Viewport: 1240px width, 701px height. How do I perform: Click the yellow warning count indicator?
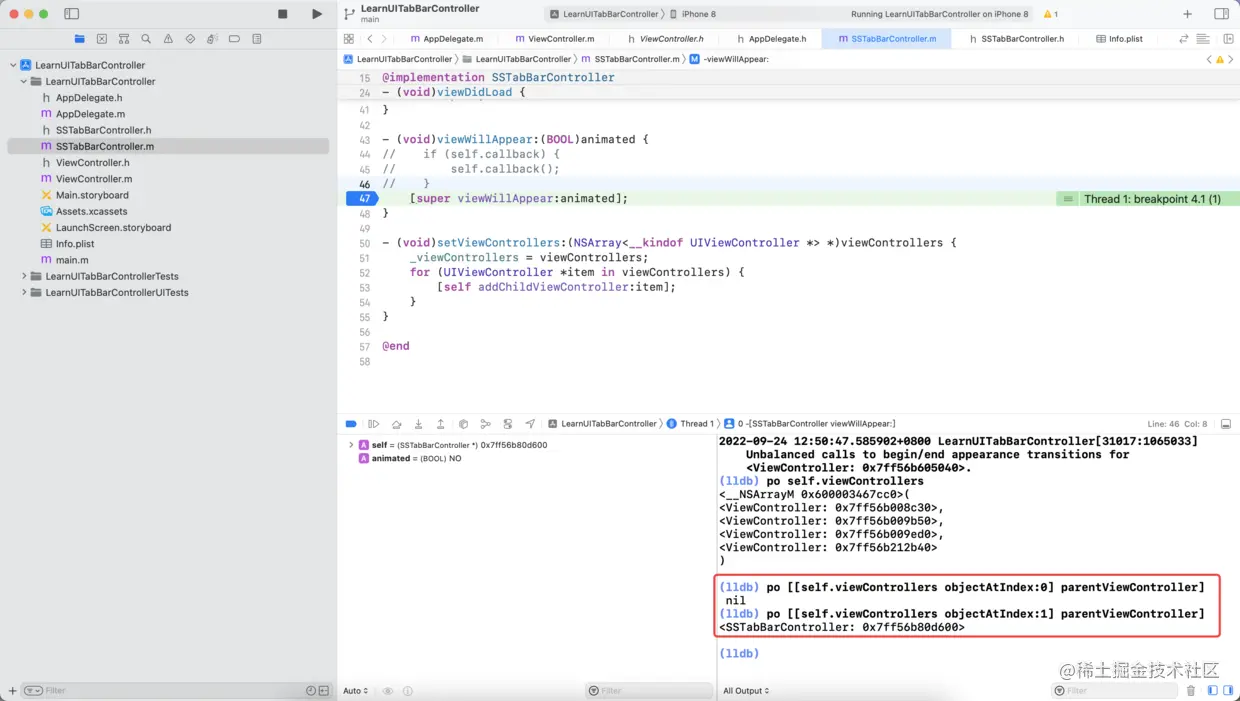[x=1051, y=14]
